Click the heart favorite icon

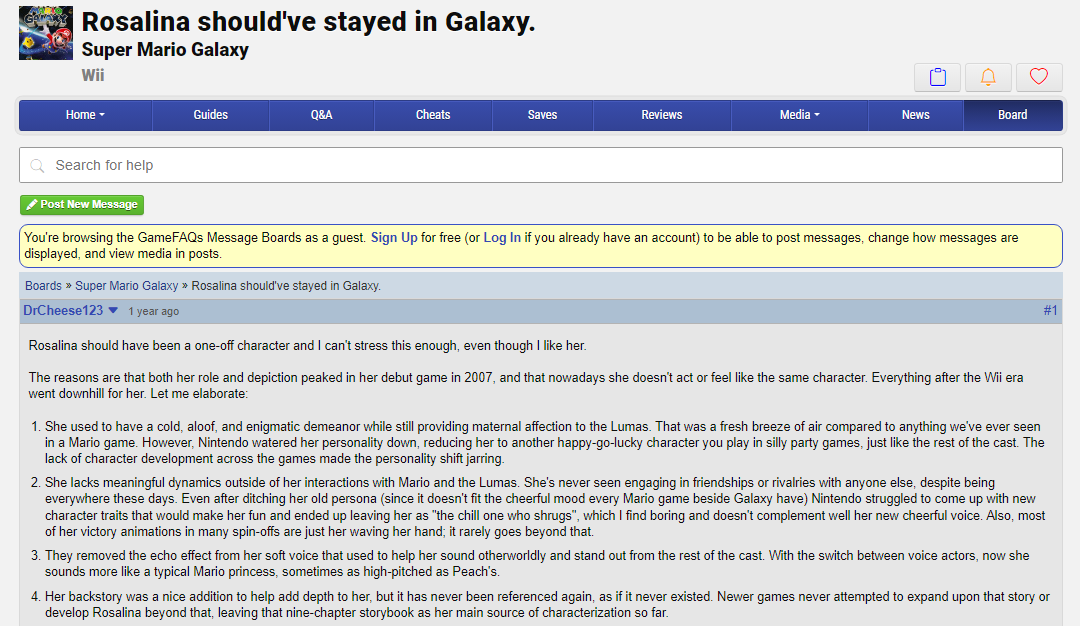[1039, 77]
